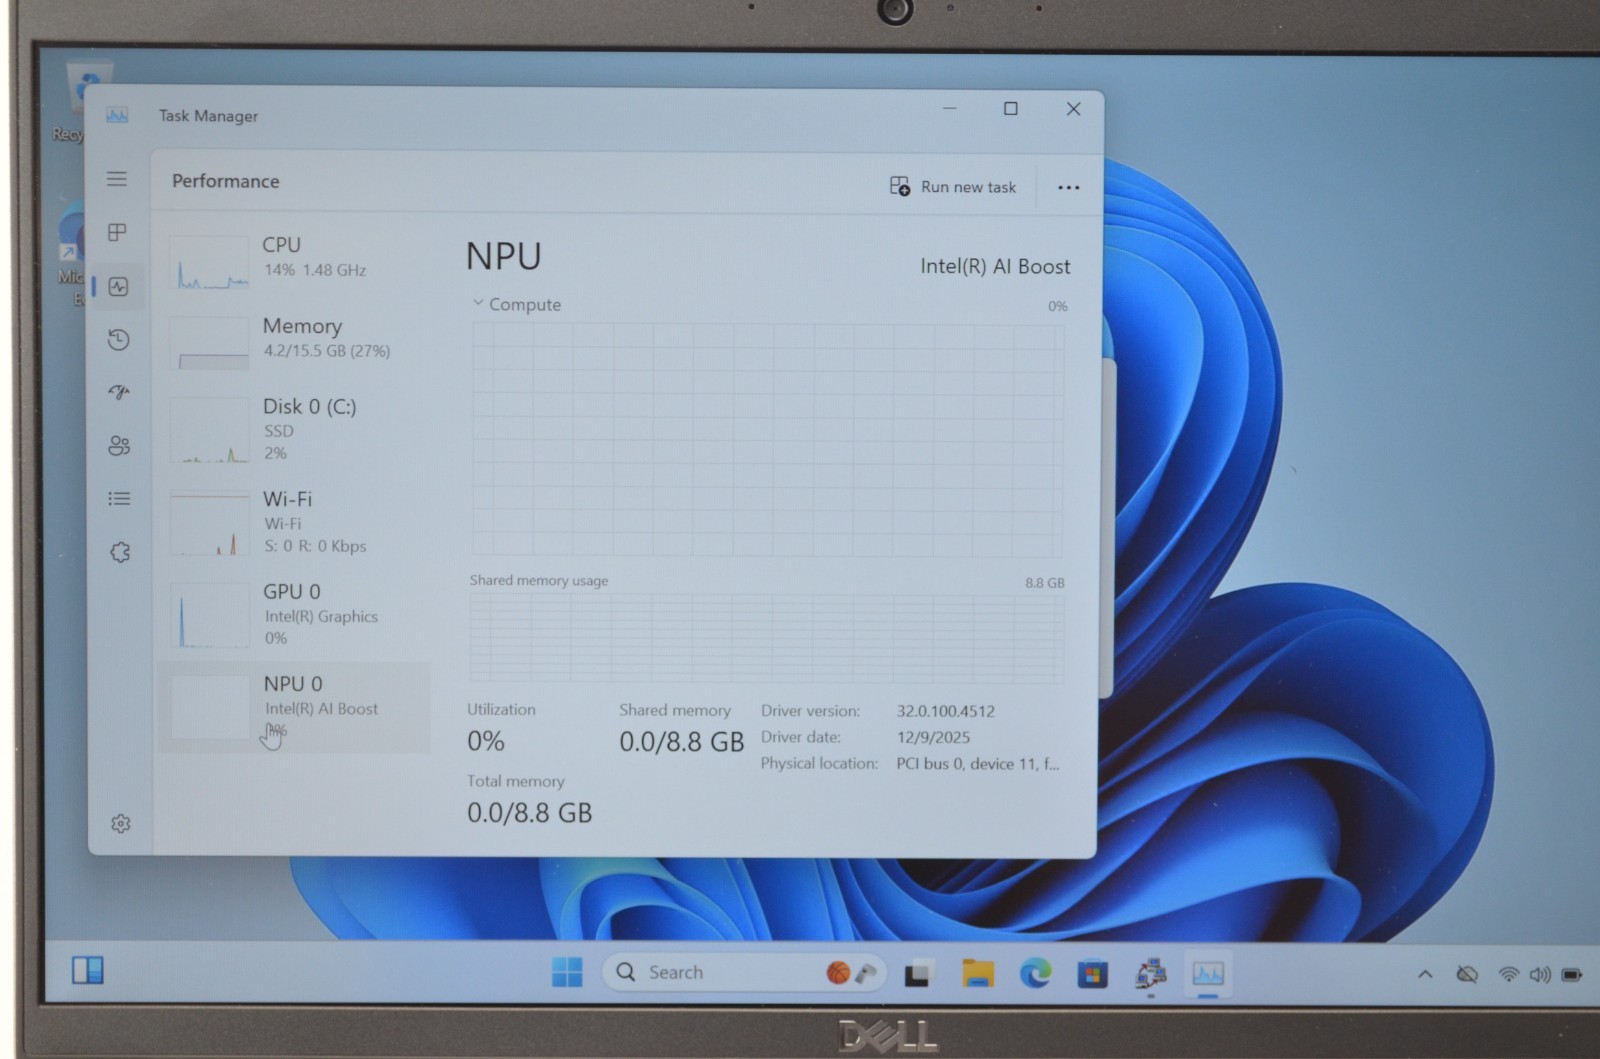Viewport: 1600px width, 1059px height.
Task: Click the Memory mini usage graph thumbnail
Action: point(209,343)
